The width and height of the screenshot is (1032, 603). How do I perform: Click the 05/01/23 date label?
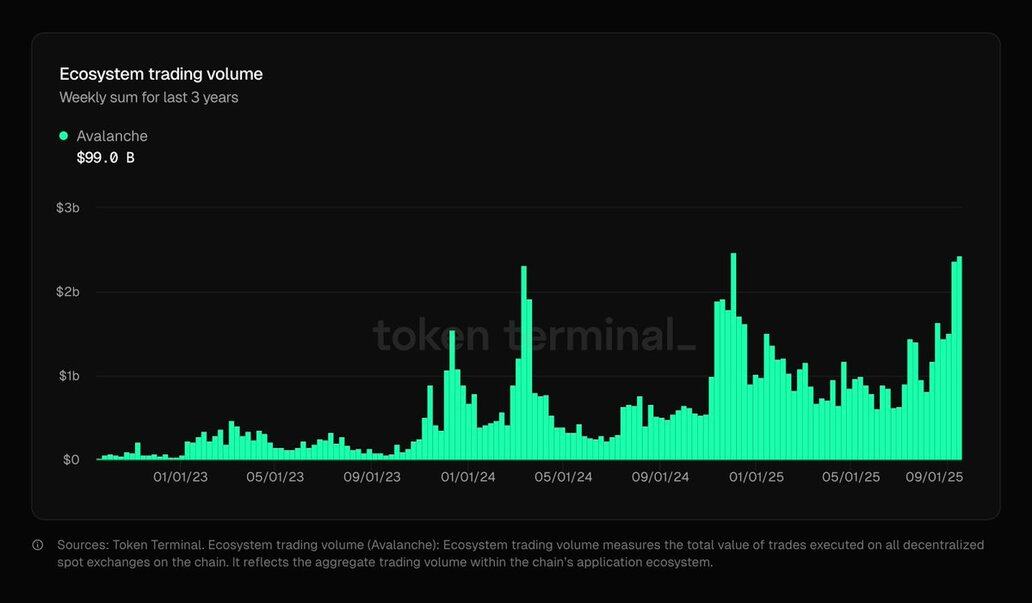coord(275,477)
